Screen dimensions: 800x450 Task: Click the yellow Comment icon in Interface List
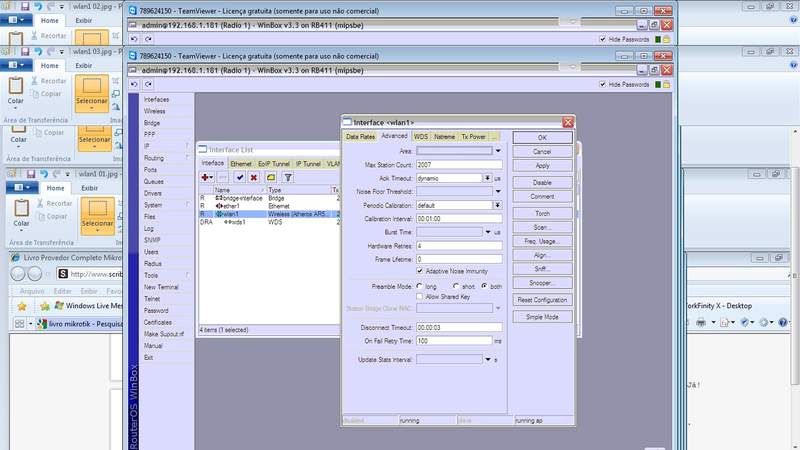(x=271, y=178)
